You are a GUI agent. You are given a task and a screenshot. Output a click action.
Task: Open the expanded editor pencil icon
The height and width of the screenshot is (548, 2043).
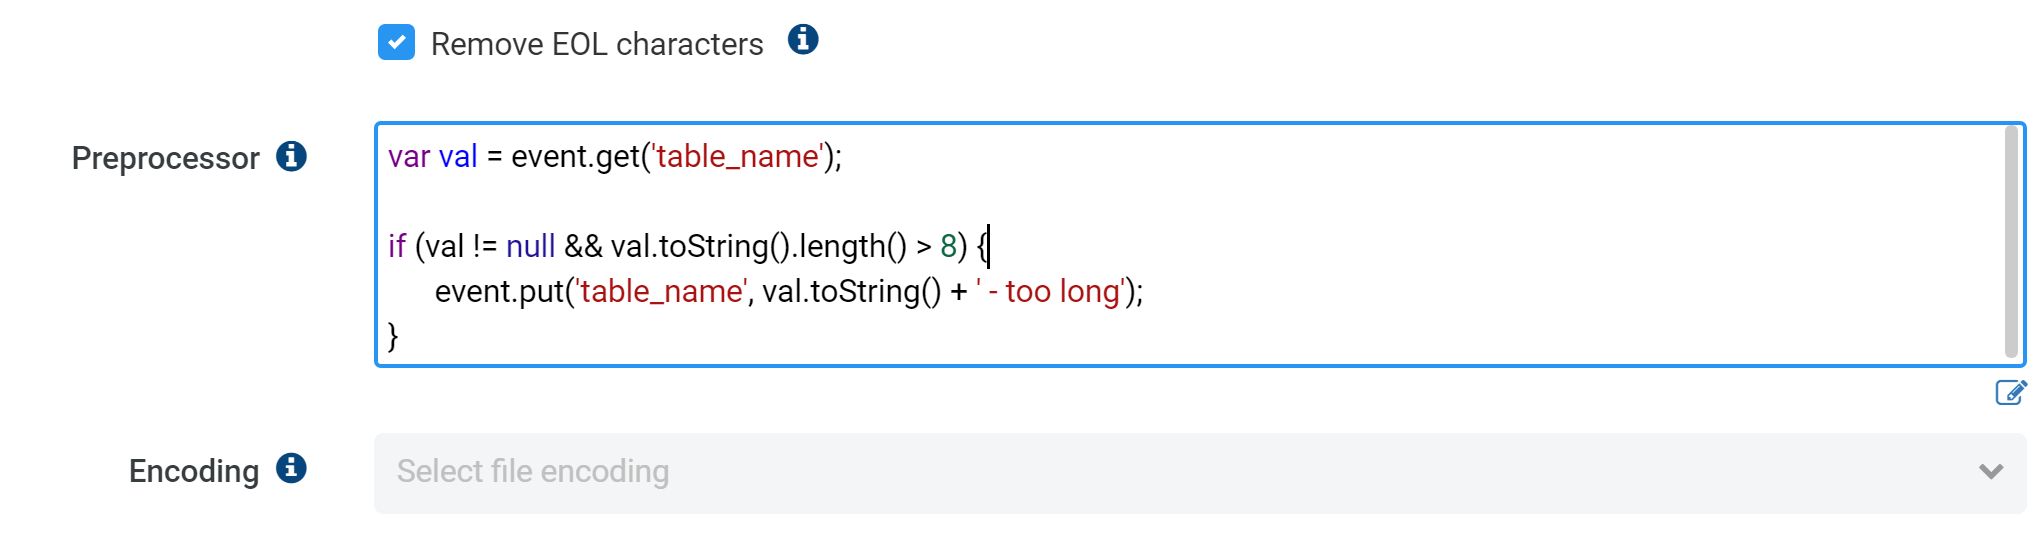tap(2010, 392)
